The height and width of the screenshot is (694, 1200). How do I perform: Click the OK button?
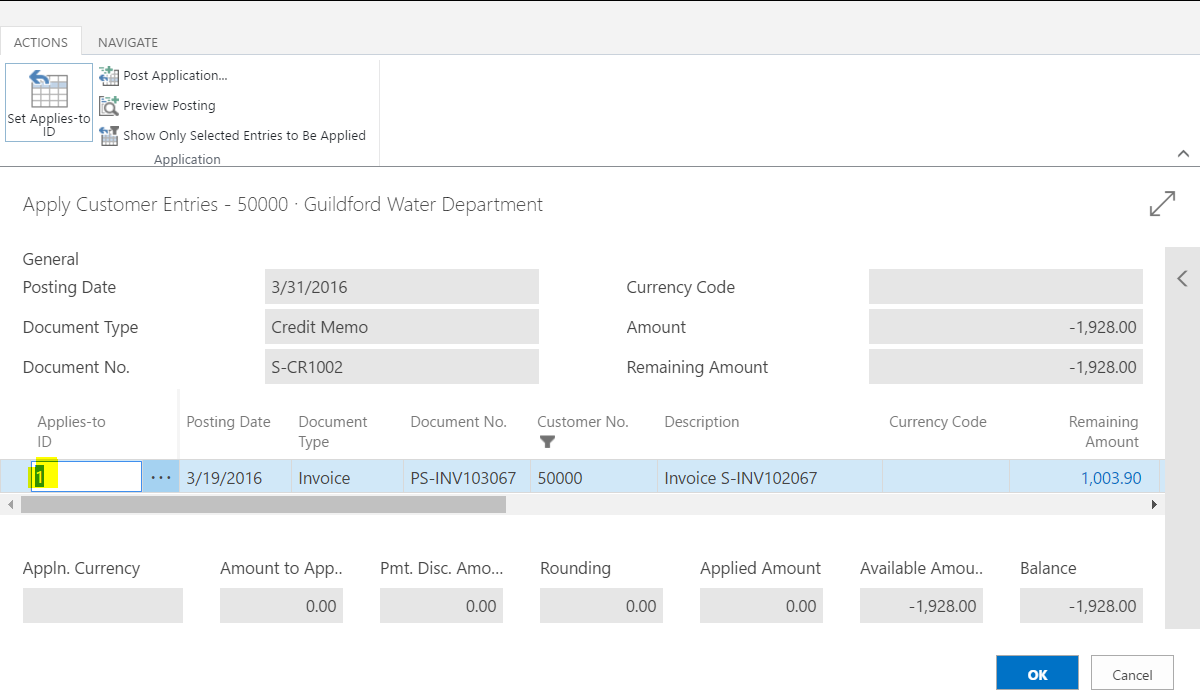[1037, 673]
